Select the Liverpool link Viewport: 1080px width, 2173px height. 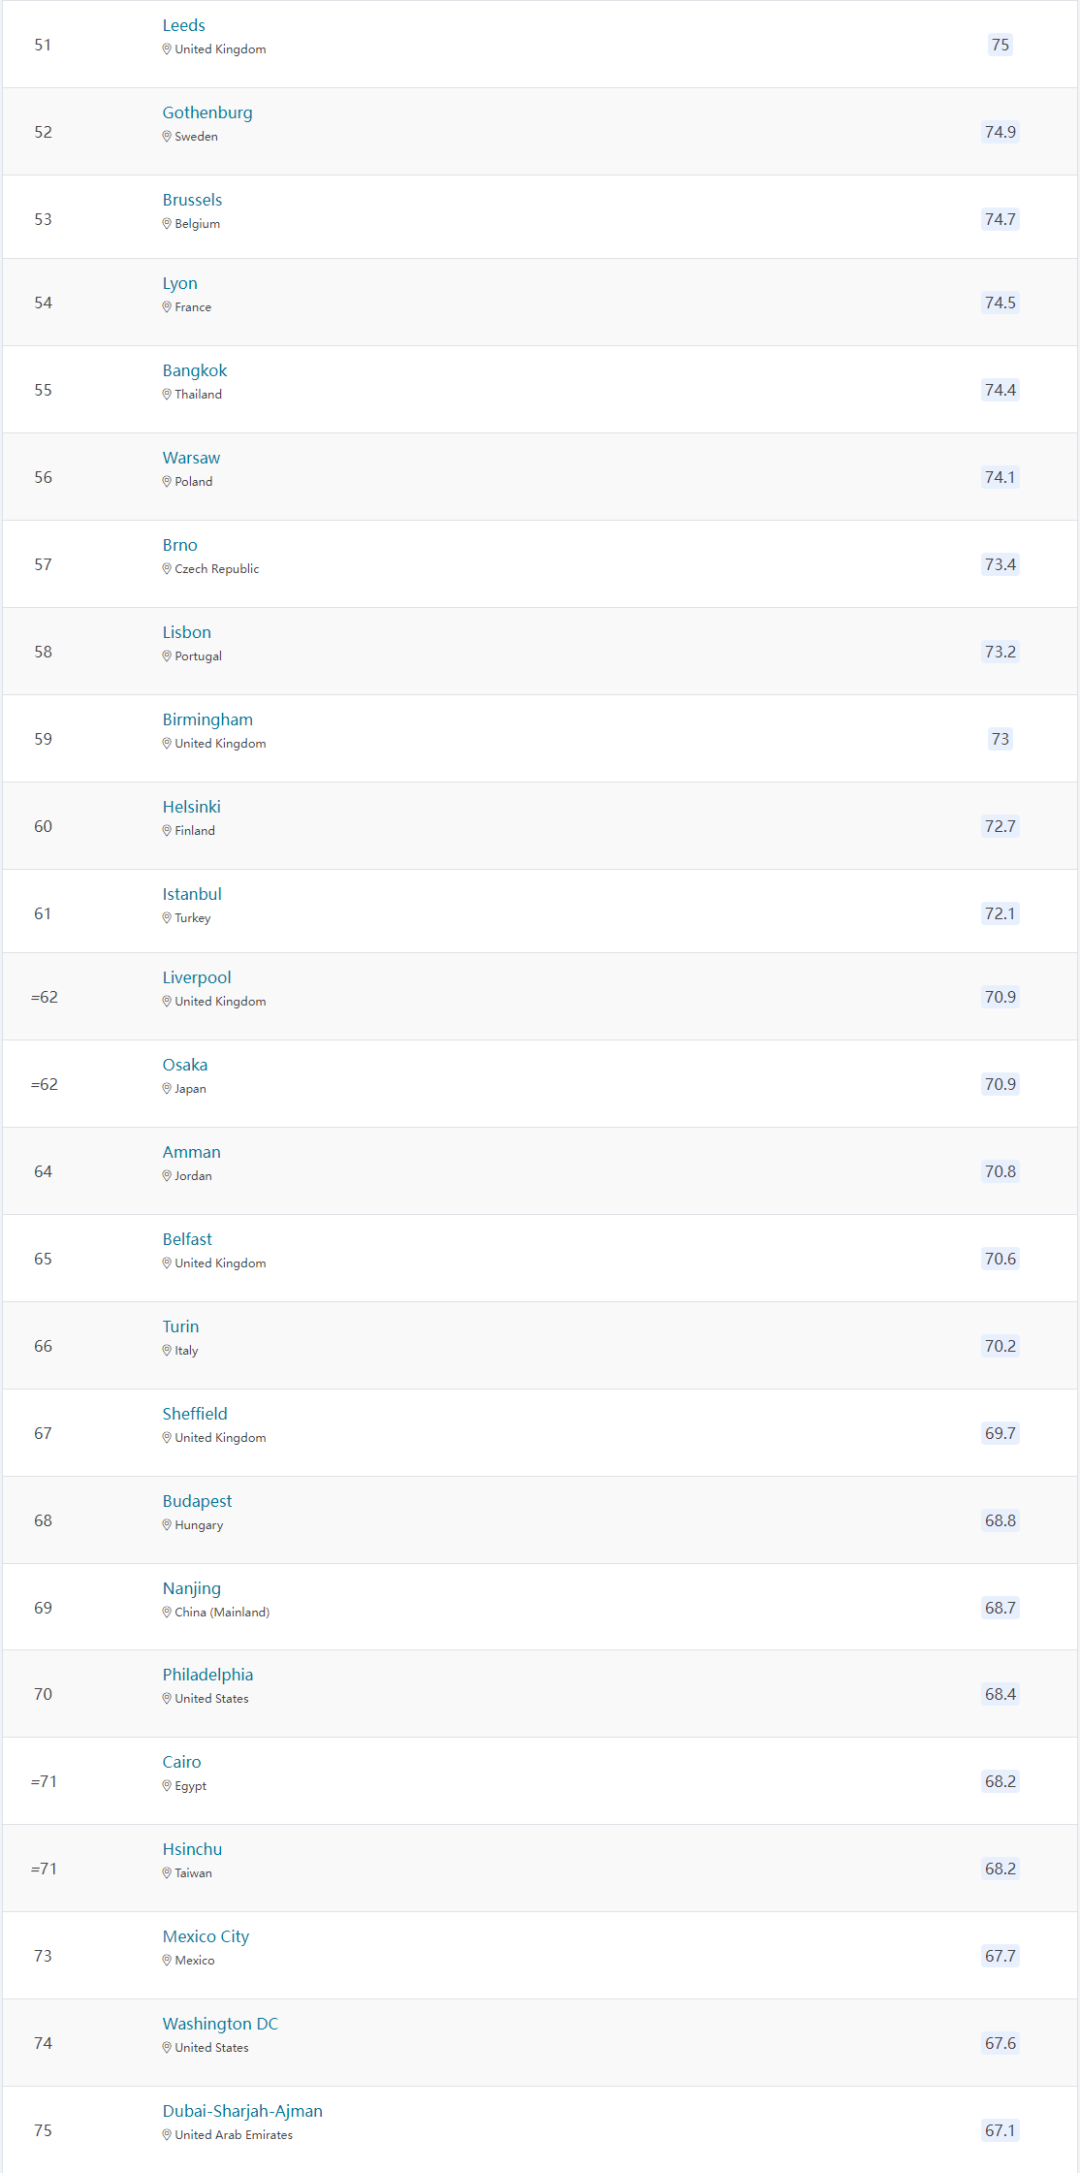click(196, 978)
